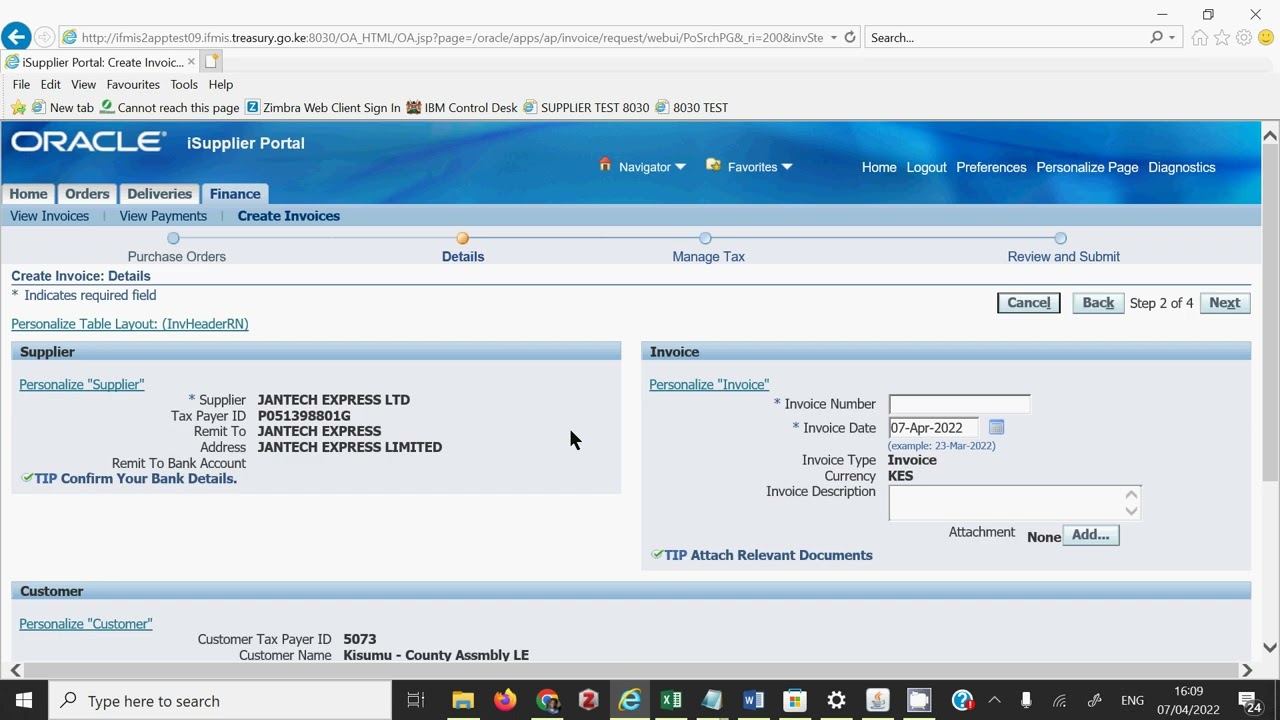Go to View Payments subtab
Viewport: 1280px width, 720px height.
tap(163, 216)
